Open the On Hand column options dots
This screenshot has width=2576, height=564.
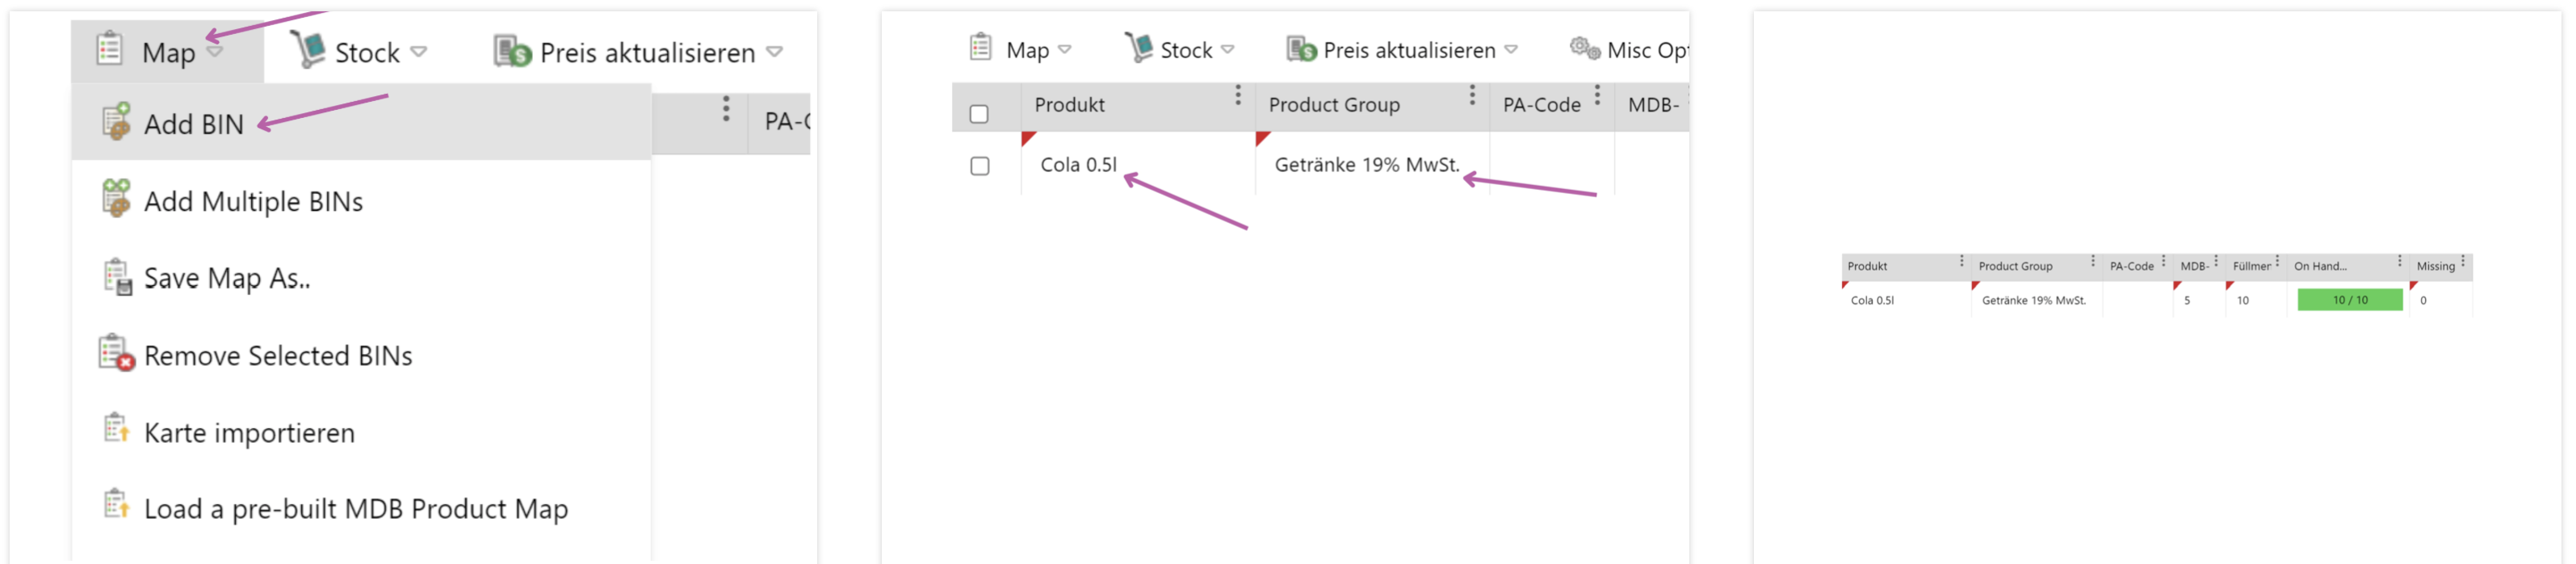pos(2399,262)
